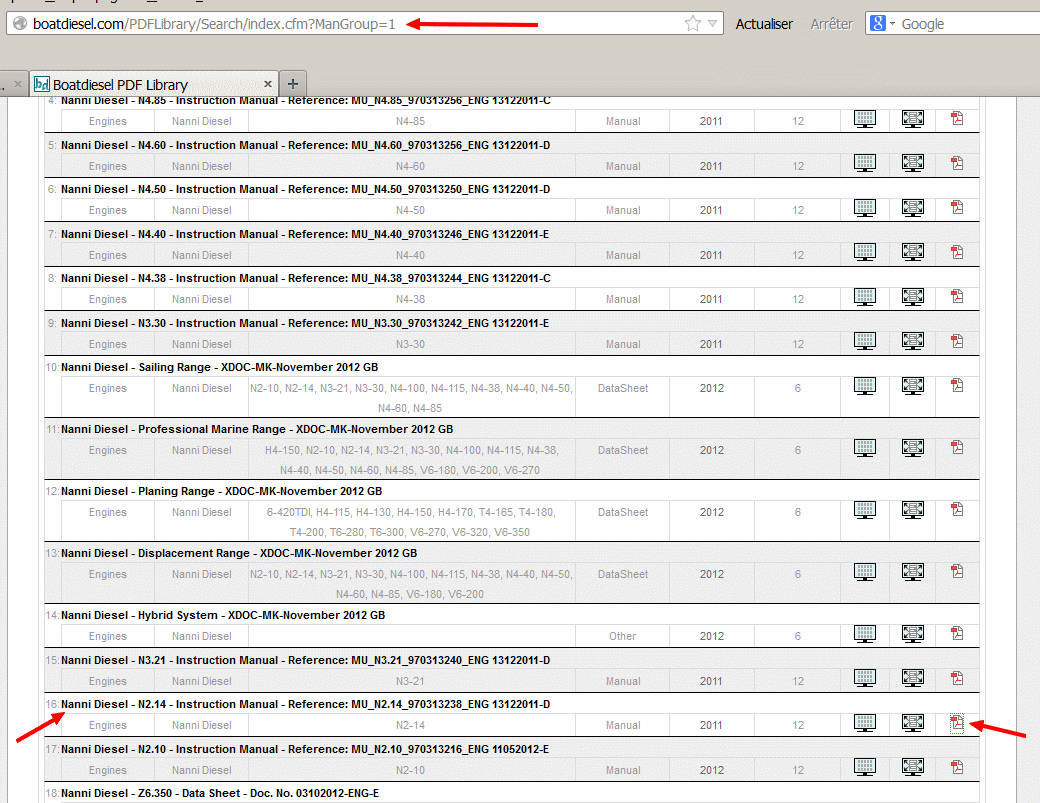Open N4.60 manual in screen viewer

865,163
